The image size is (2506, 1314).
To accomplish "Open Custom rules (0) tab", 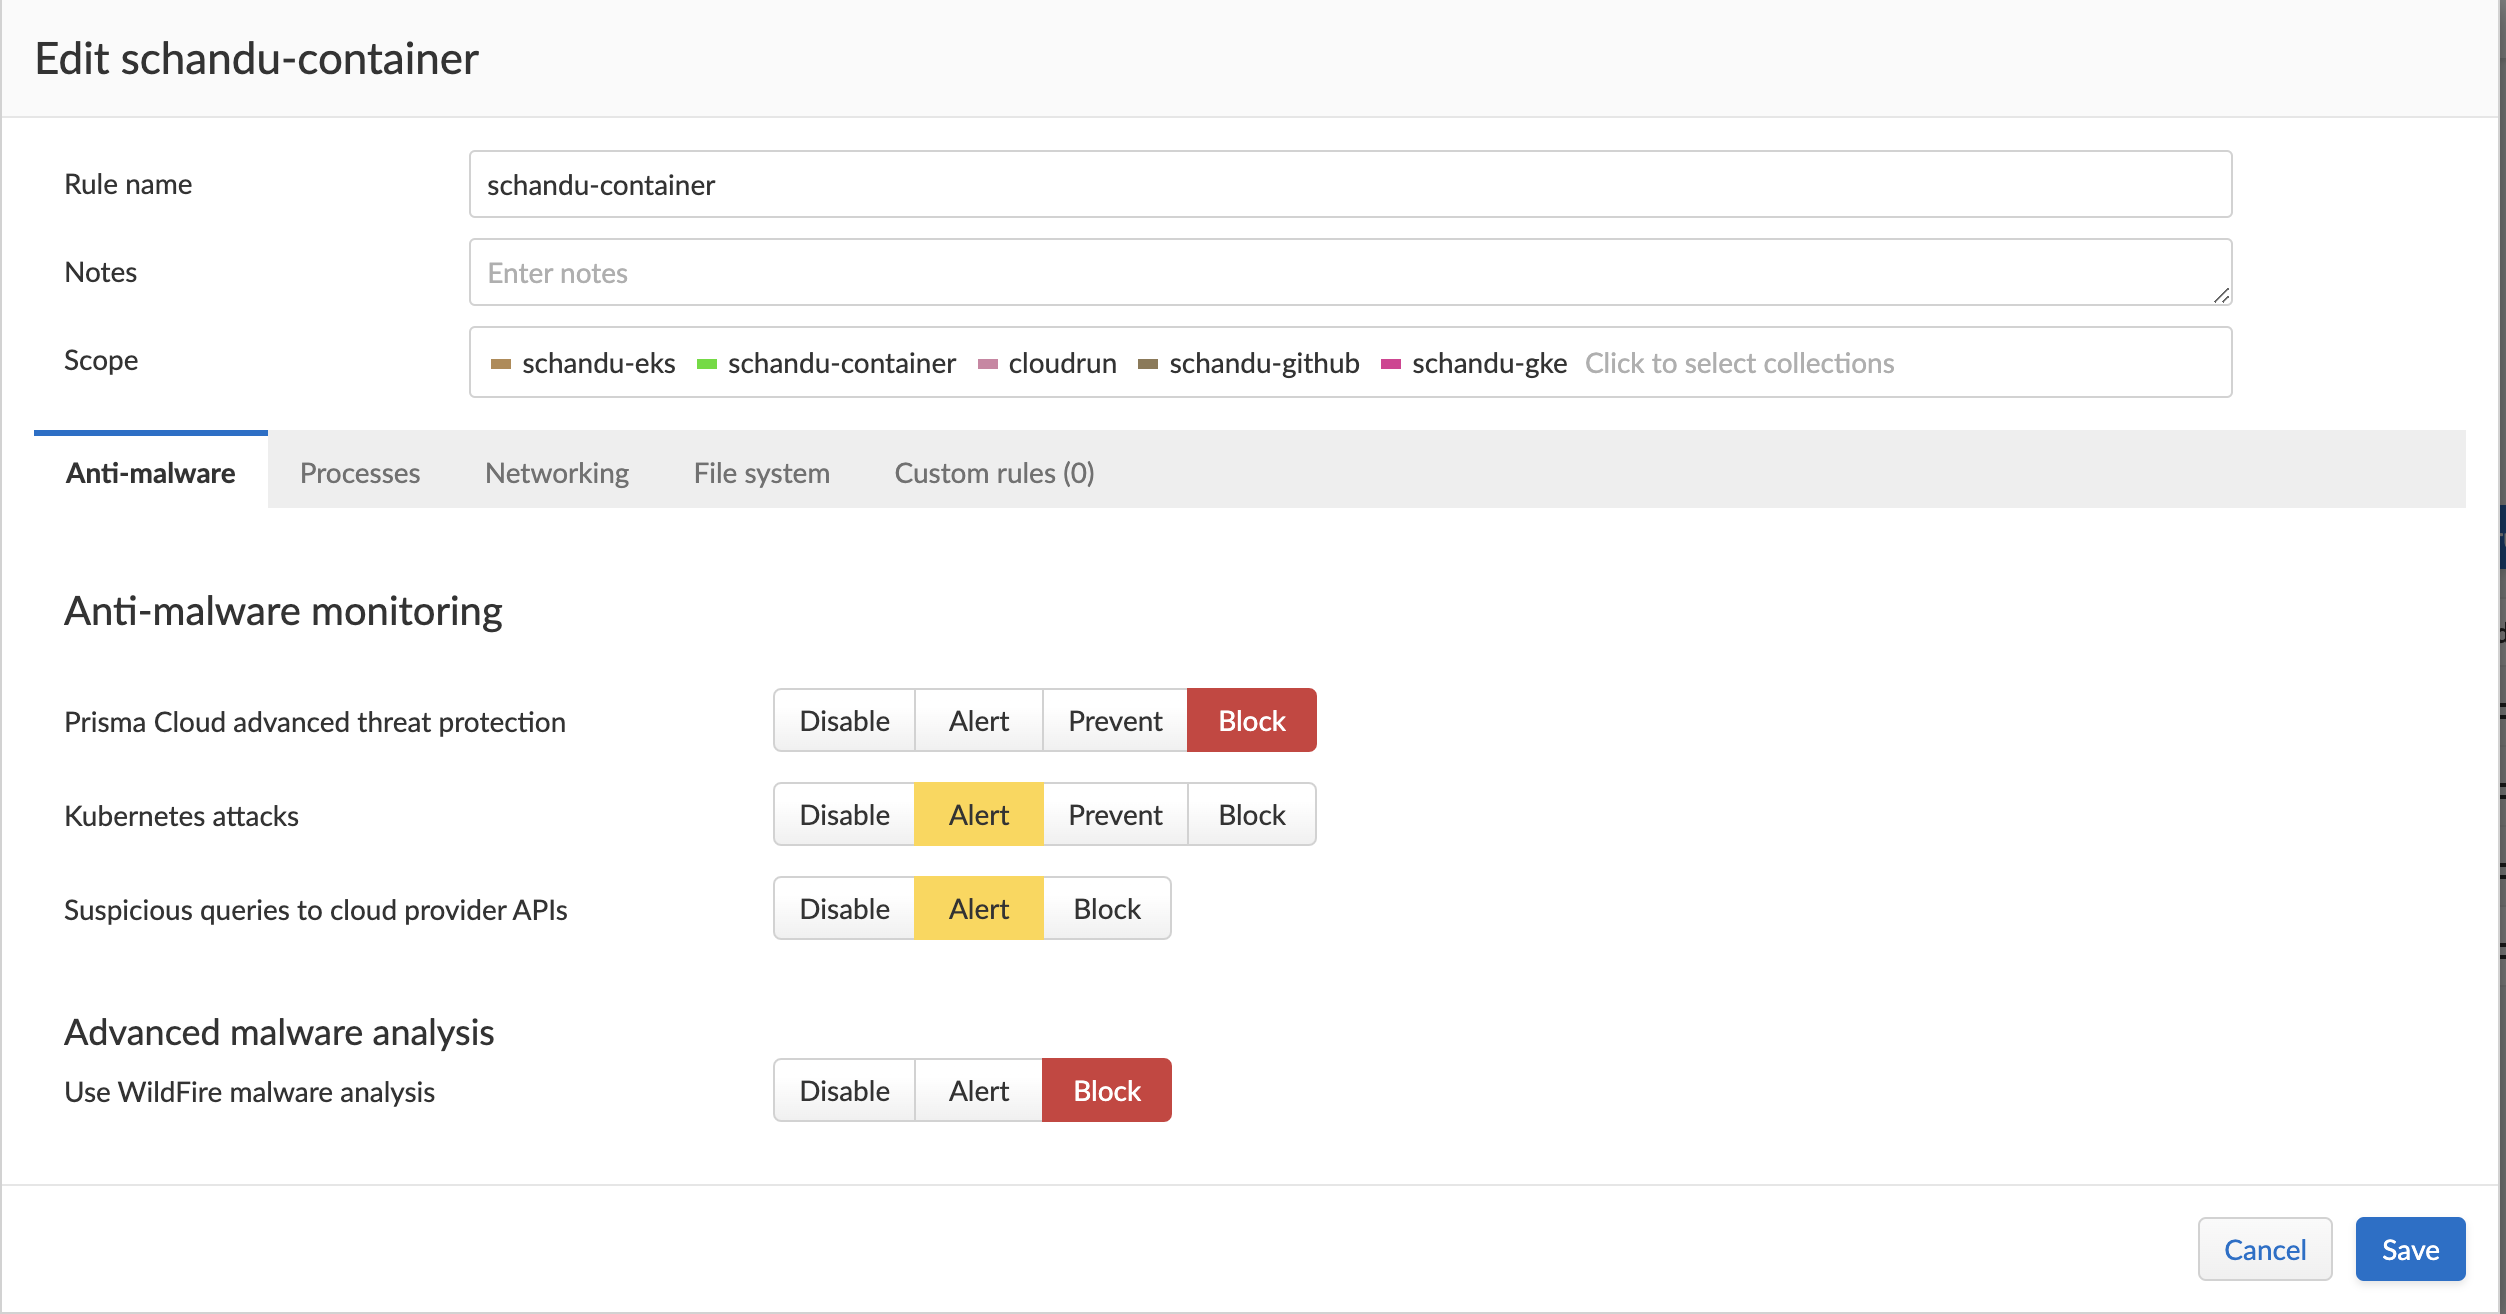I will click(993, 471).
